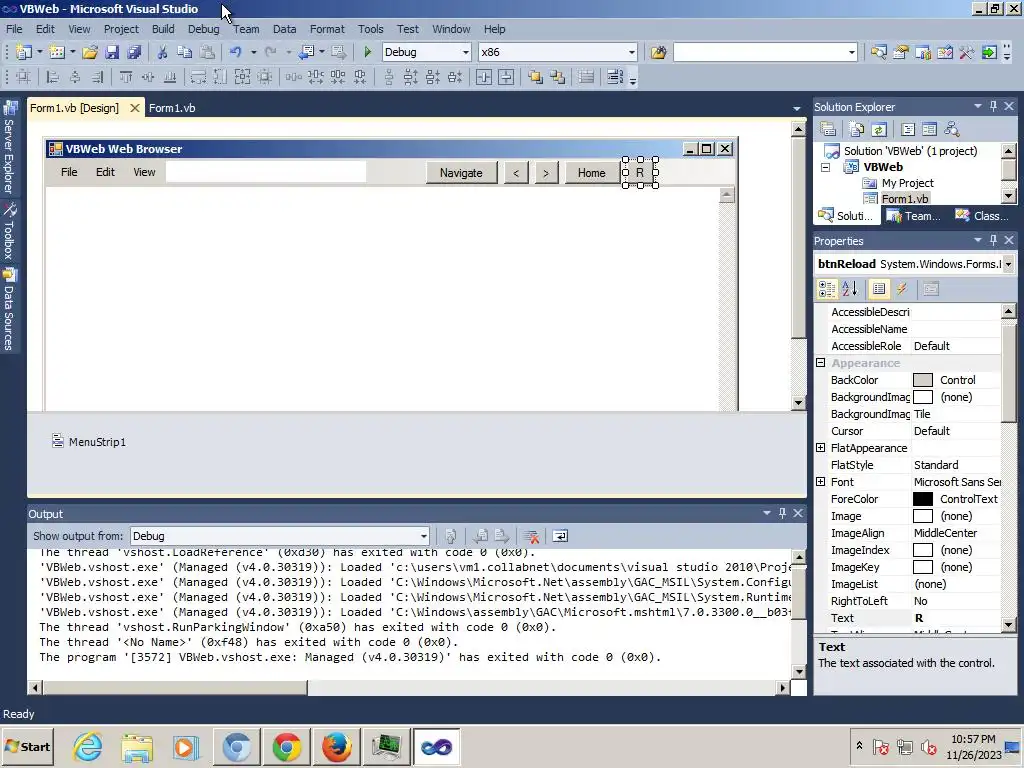Viewport: 1024px width, 768px height.
Task: Open Google Chrome from the taskbar
Action: (287, 747)
